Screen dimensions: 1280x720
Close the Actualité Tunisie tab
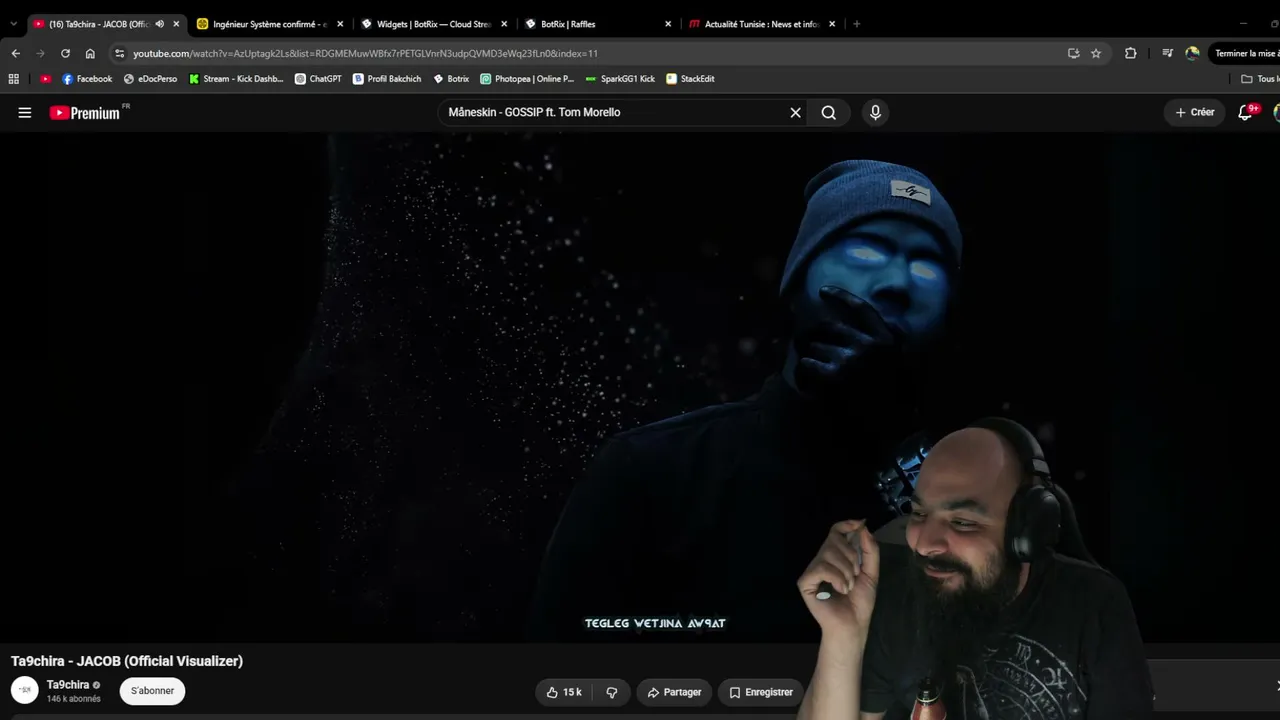[x=832, y=24]
